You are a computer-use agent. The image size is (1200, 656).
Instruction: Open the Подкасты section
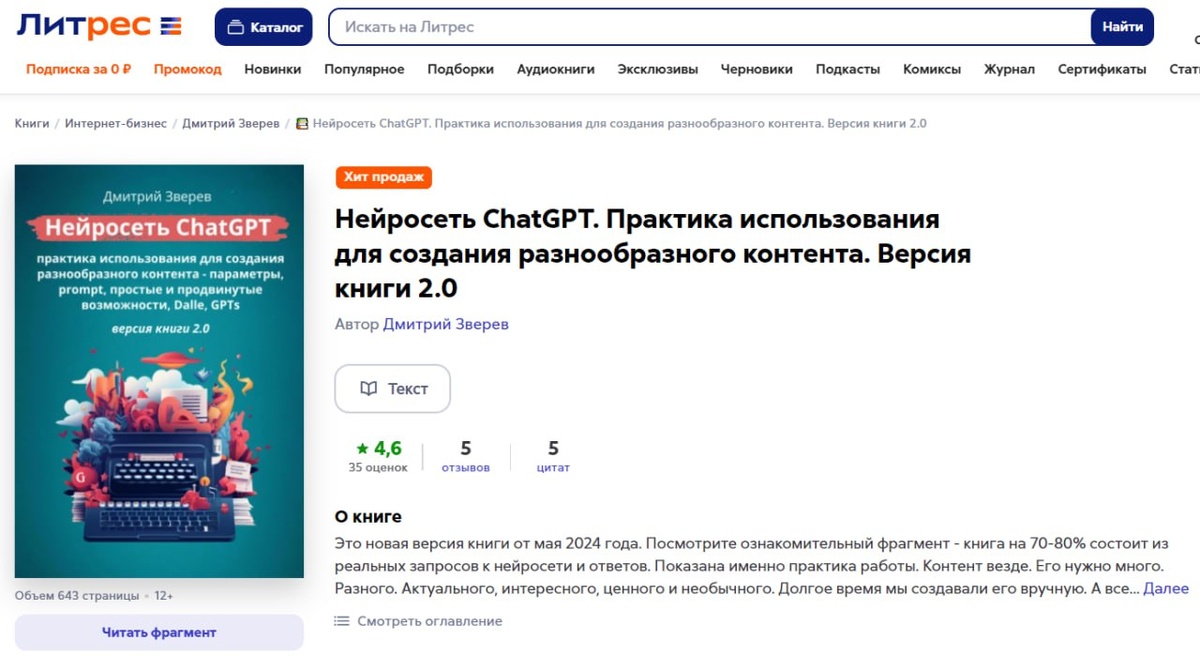[848, 69]
